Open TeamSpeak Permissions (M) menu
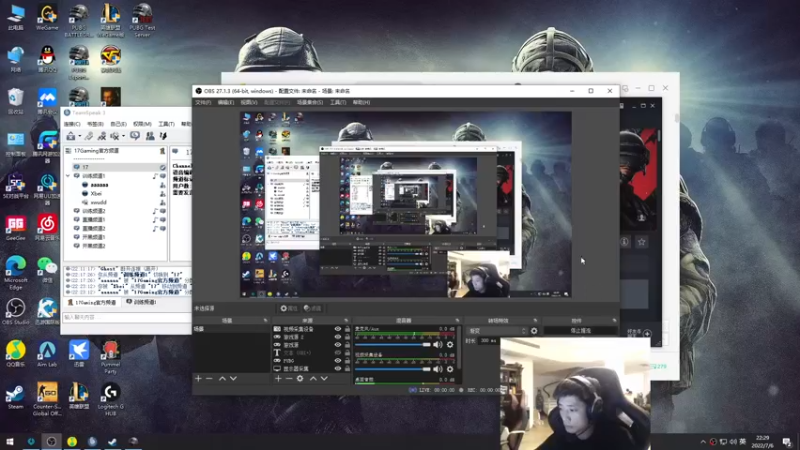 pyautogui.click(x=142, y=124)
